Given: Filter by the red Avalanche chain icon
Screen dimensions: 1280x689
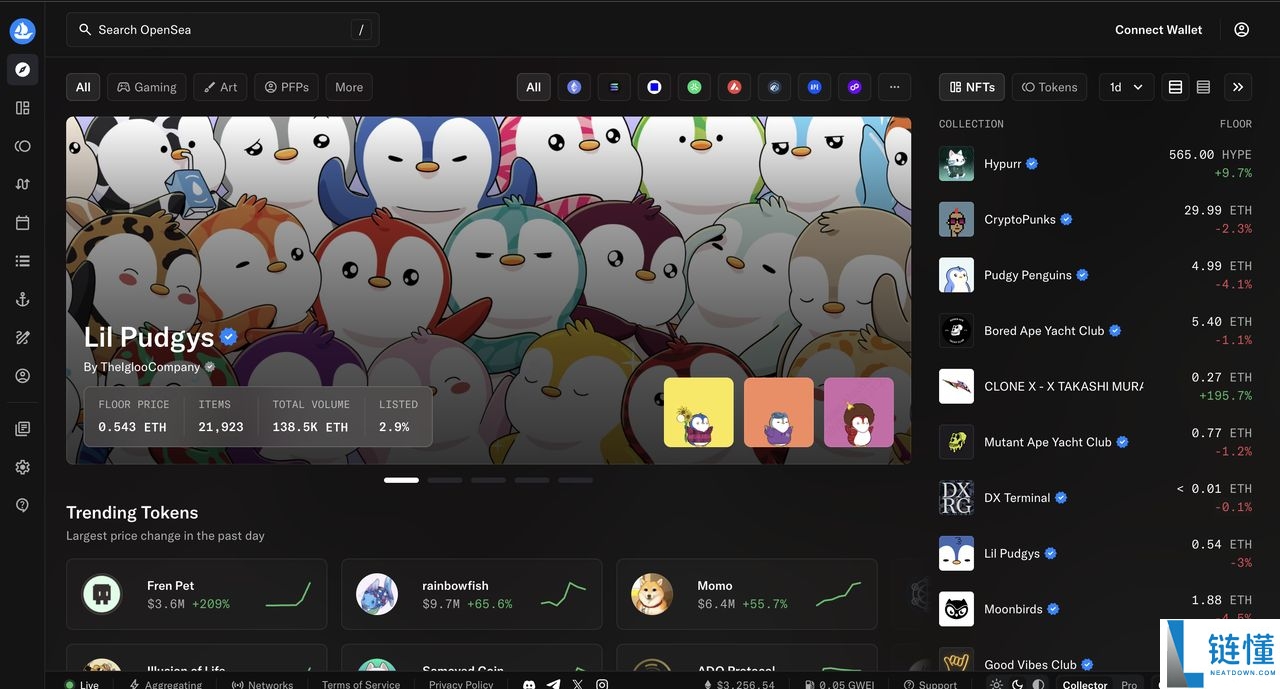Looking at the screenshot, I should (x=734, y=87).
